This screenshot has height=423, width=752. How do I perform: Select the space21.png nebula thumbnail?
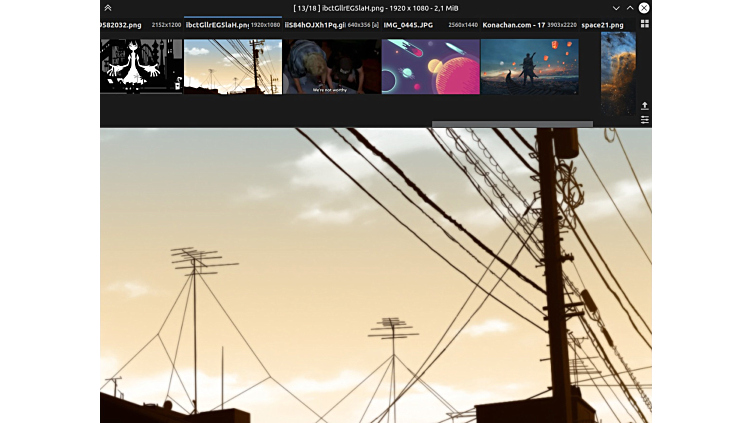click(617, 72)
